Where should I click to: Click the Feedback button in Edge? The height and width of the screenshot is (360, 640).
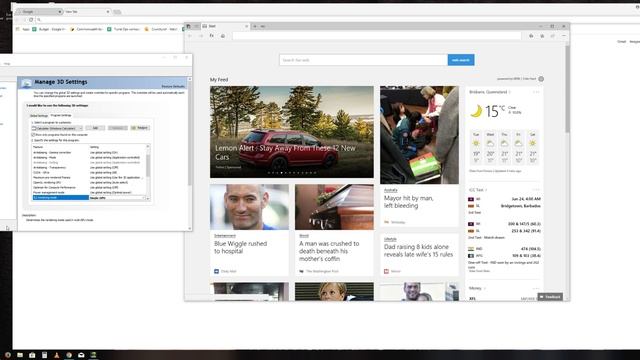tap(550, 297)
